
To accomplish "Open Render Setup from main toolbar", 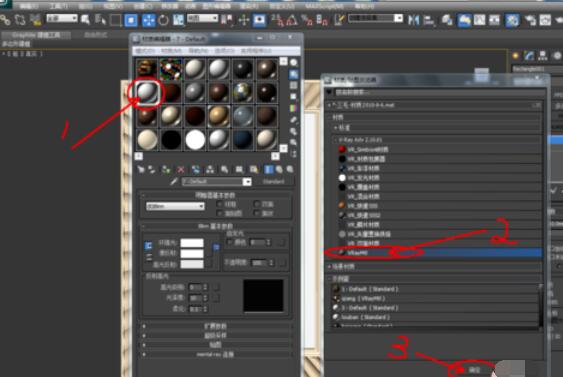I will click(x=531, y=20).
